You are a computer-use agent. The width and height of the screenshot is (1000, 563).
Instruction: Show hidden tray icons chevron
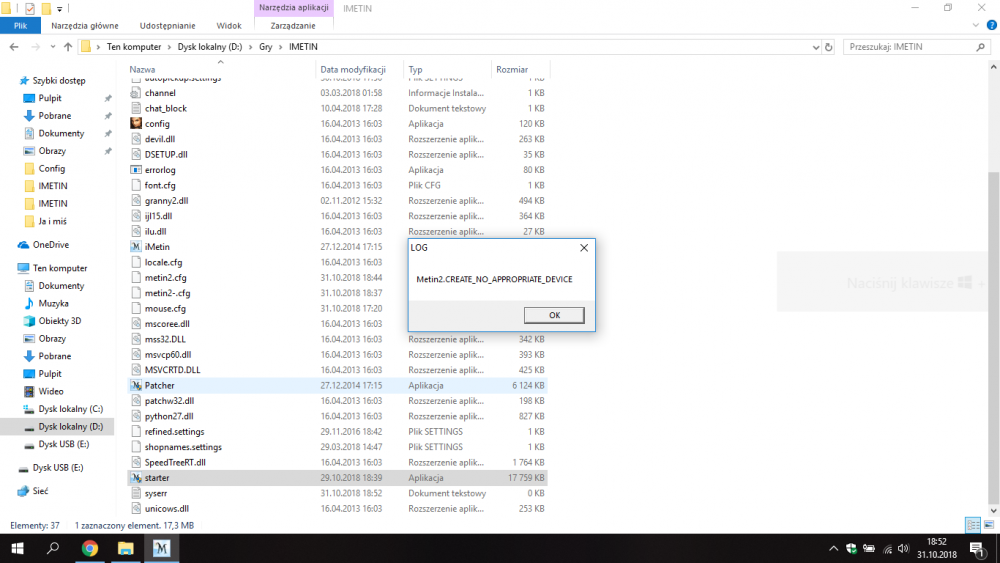click(833, 548)
